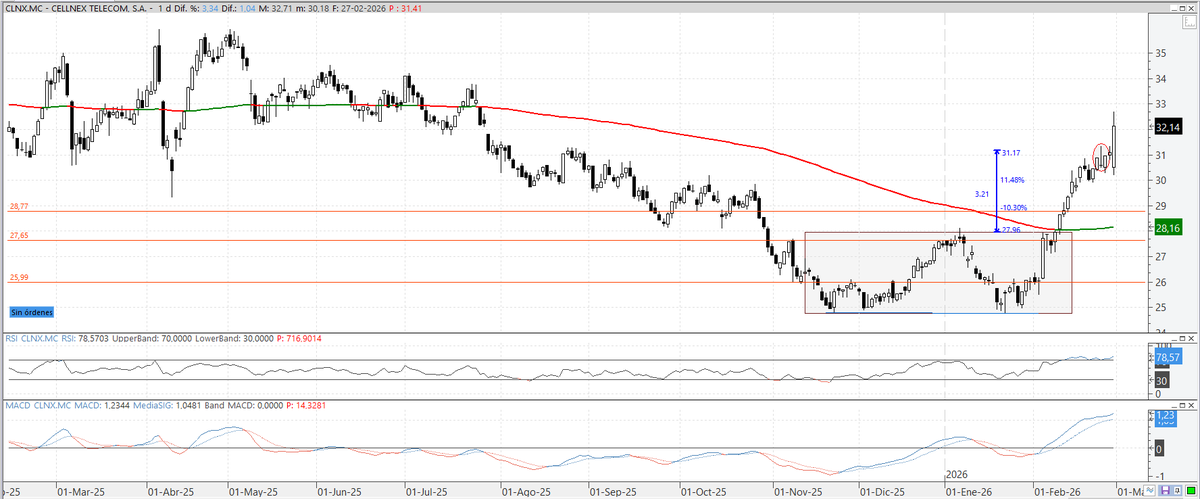The image size is (1200, 499).
Task: Click the 35 price axis tick
Action: [x=1160, y=53]
